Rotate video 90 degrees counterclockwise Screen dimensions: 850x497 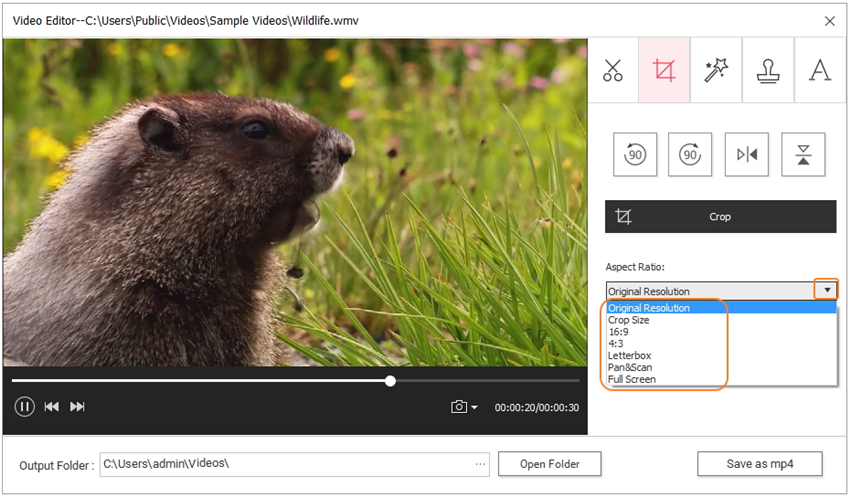point(634,154)
